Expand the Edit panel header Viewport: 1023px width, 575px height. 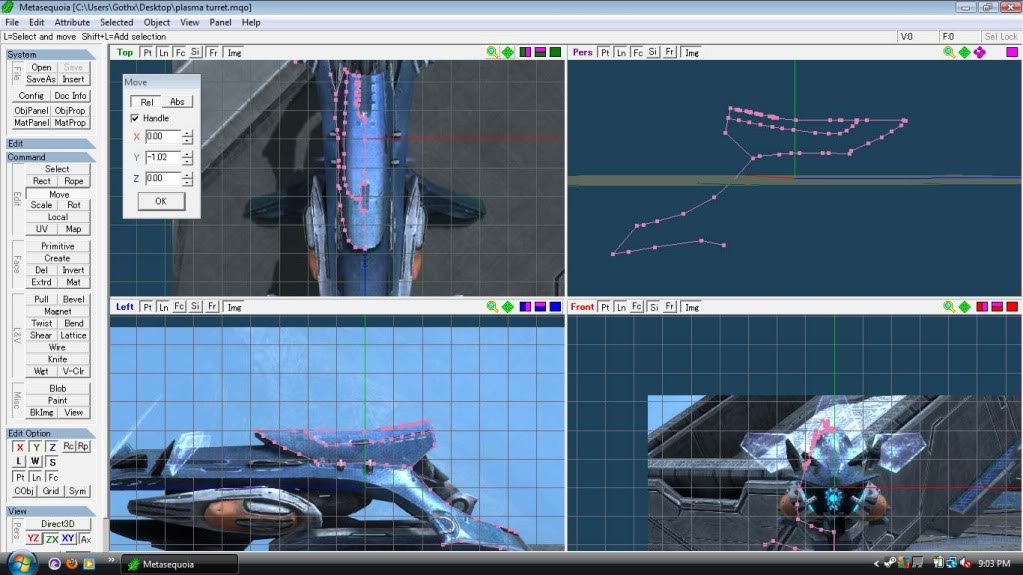(x=51, y=144)
